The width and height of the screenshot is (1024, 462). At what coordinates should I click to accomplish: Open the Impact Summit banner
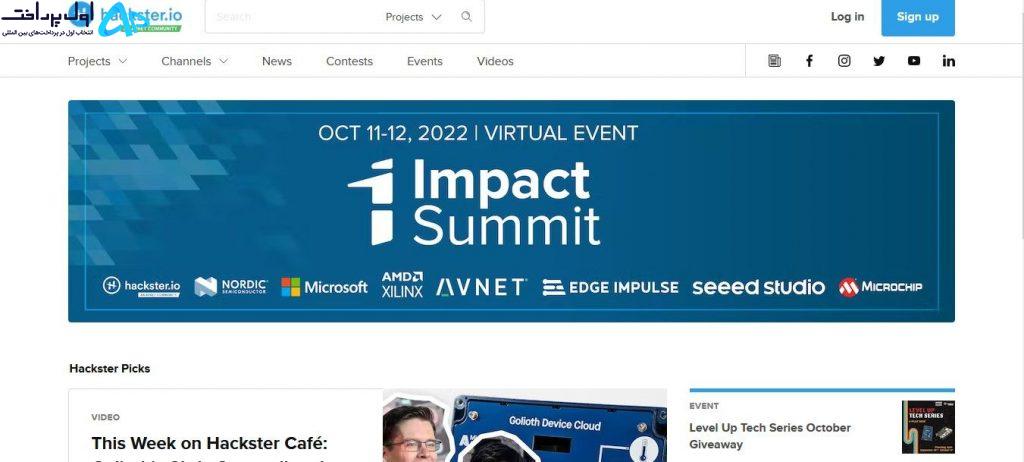511,211
